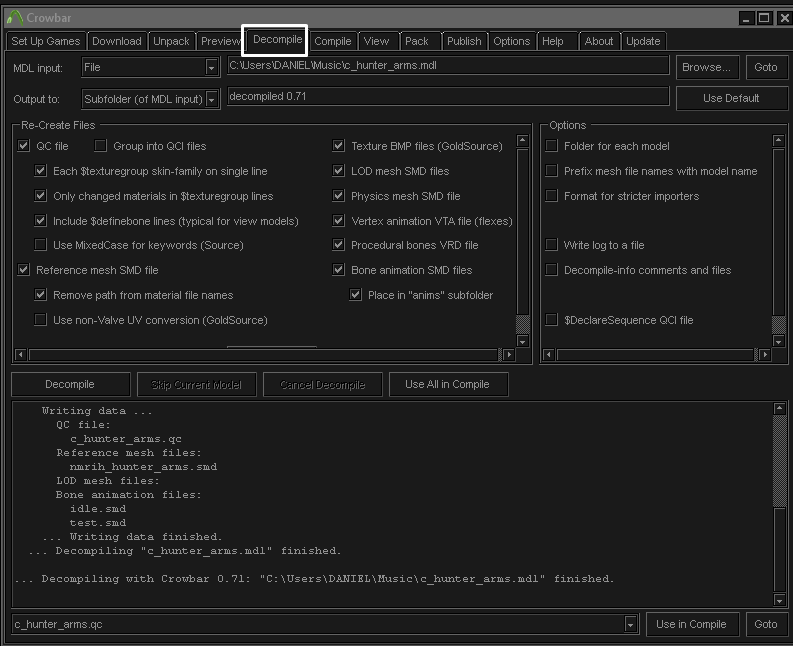Click left scroll arrow of Options panel

(x=549, y=355)
